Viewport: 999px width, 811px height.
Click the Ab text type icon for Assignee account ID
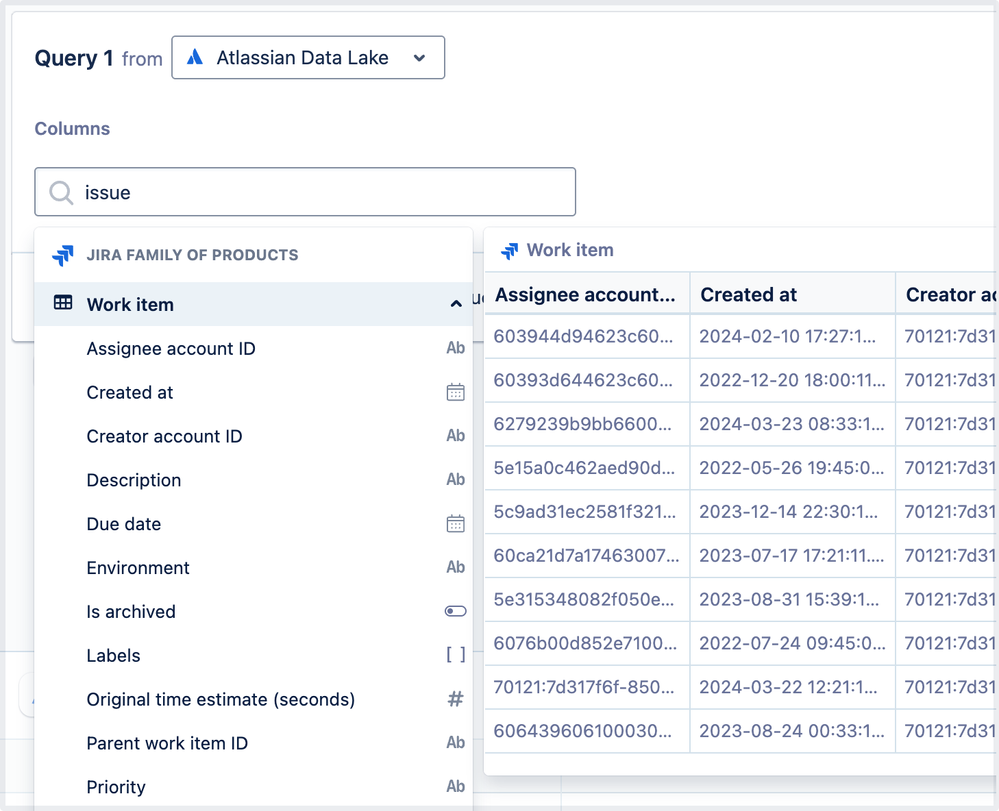(456, 348)
